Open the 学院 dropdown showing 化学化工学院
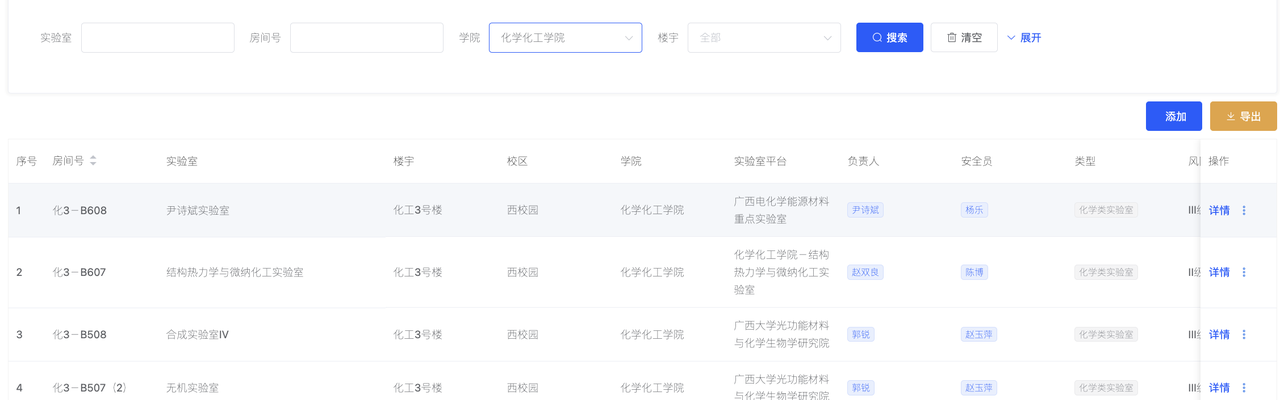 tap(565, 37)
